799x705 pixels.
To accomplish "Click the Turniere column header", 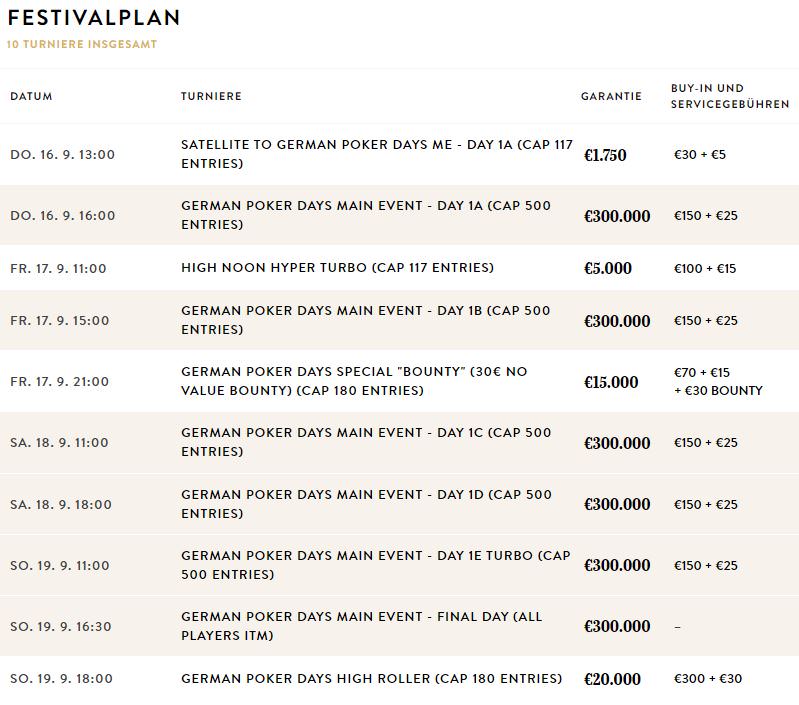I will point(211,97).
